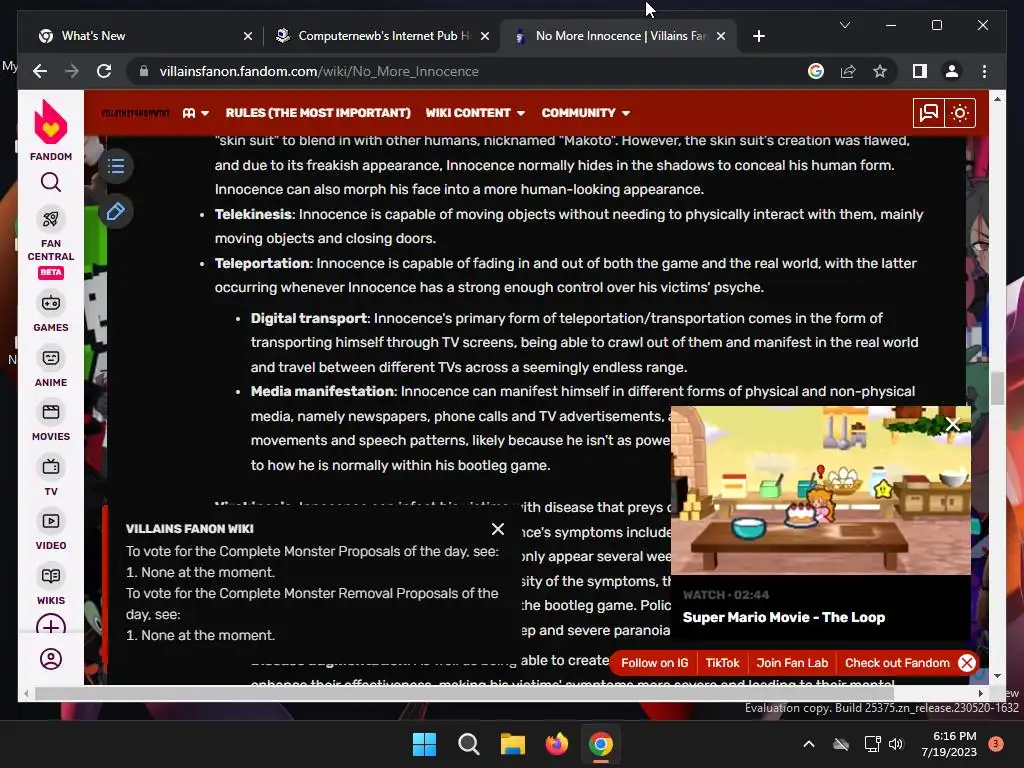Open the user account avatar icon

pyautogui.click(x=51, y=658)
